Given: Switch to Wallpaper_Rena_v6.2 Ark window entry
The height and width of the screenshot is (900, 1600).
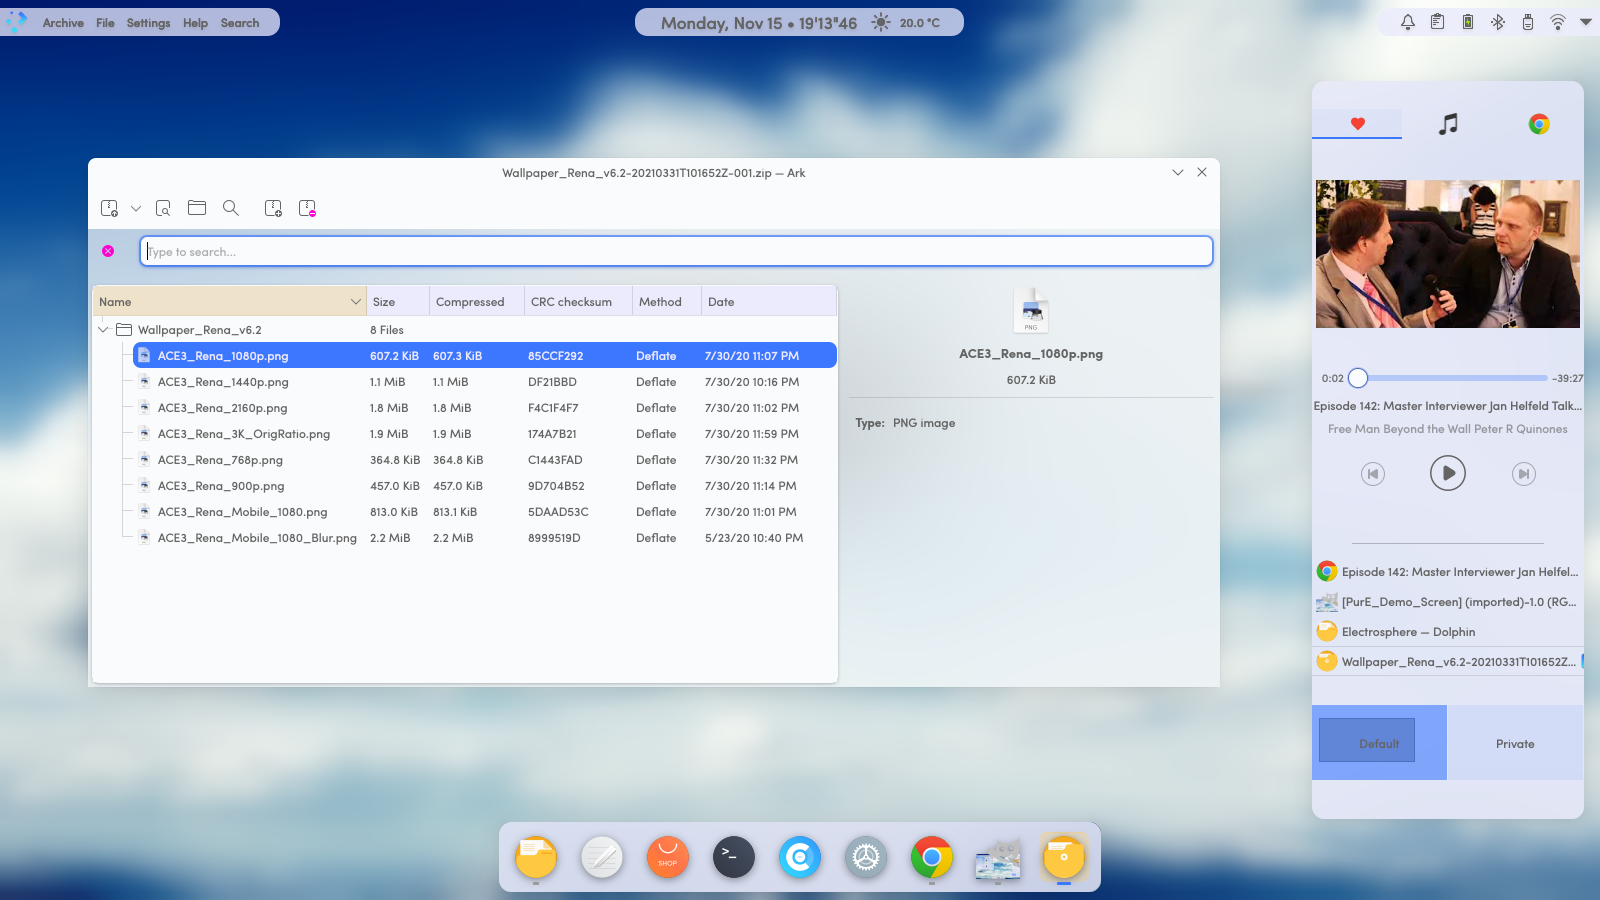Looking at the screenshot, I should (x=1448, y=661).
